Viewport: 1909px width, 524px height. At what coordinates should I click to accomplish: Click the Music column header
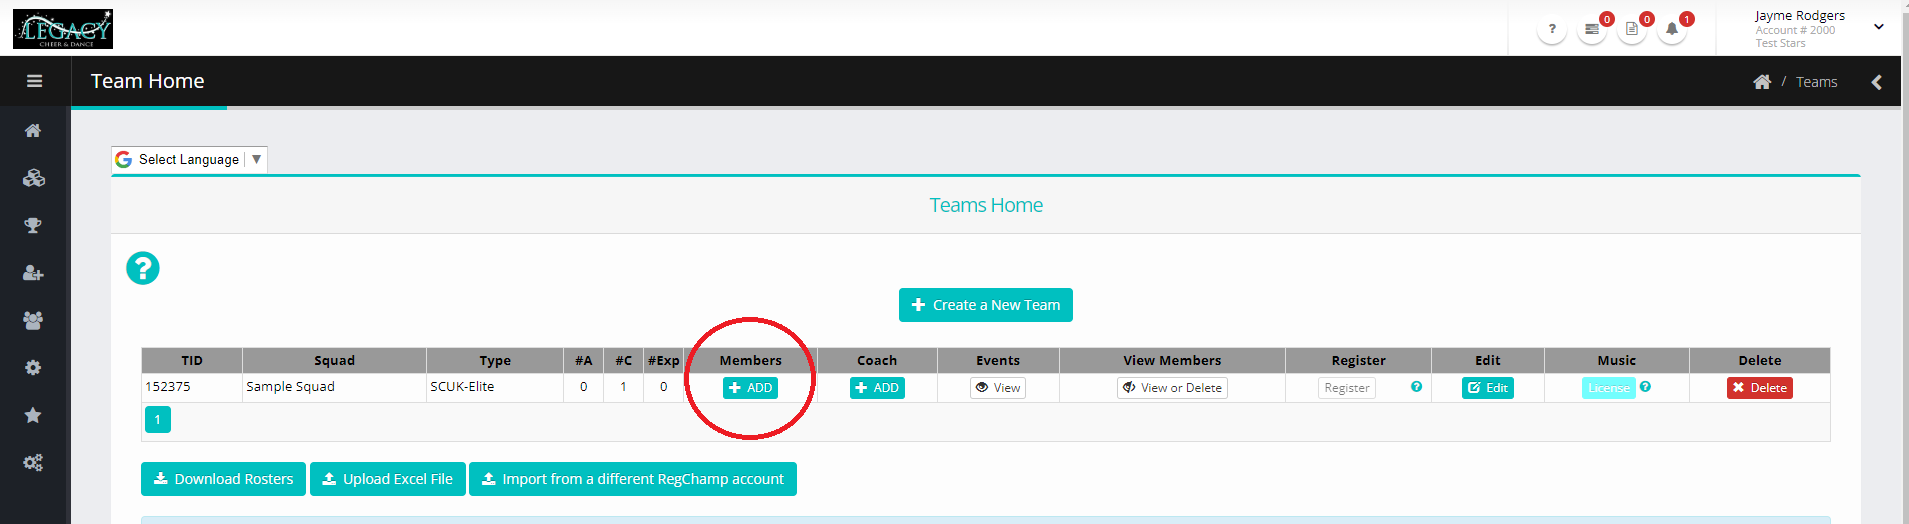(x=1617, y=360)
